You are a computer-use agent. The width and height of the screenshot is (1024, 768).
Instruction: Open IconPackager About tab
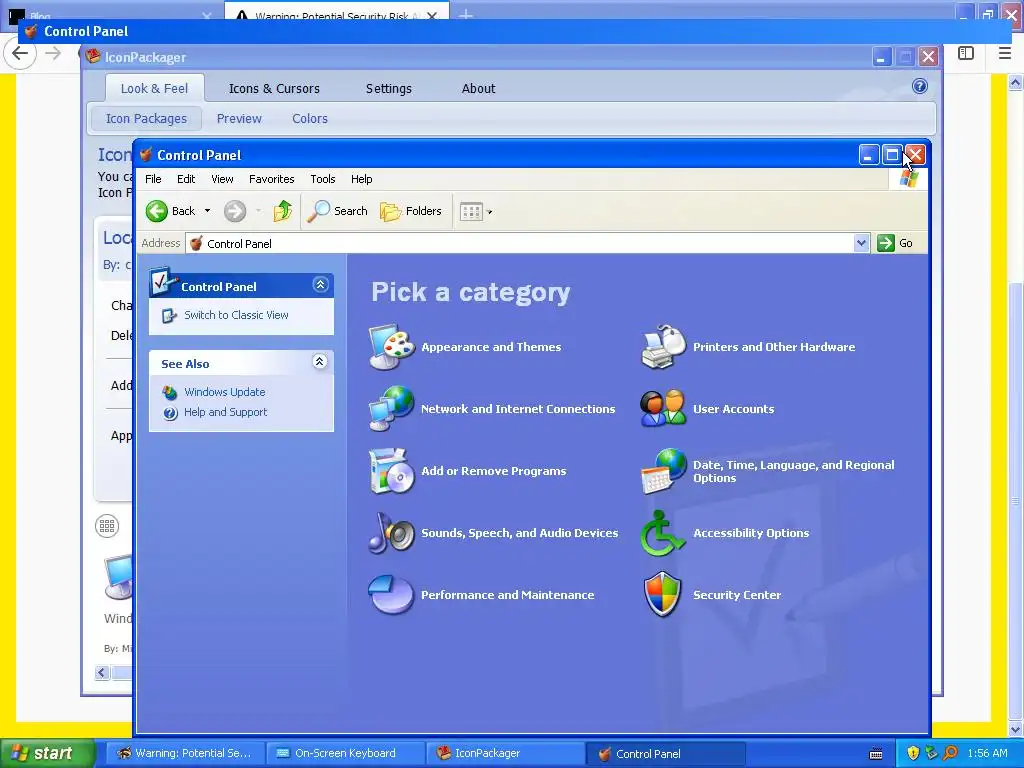[479, 88]
